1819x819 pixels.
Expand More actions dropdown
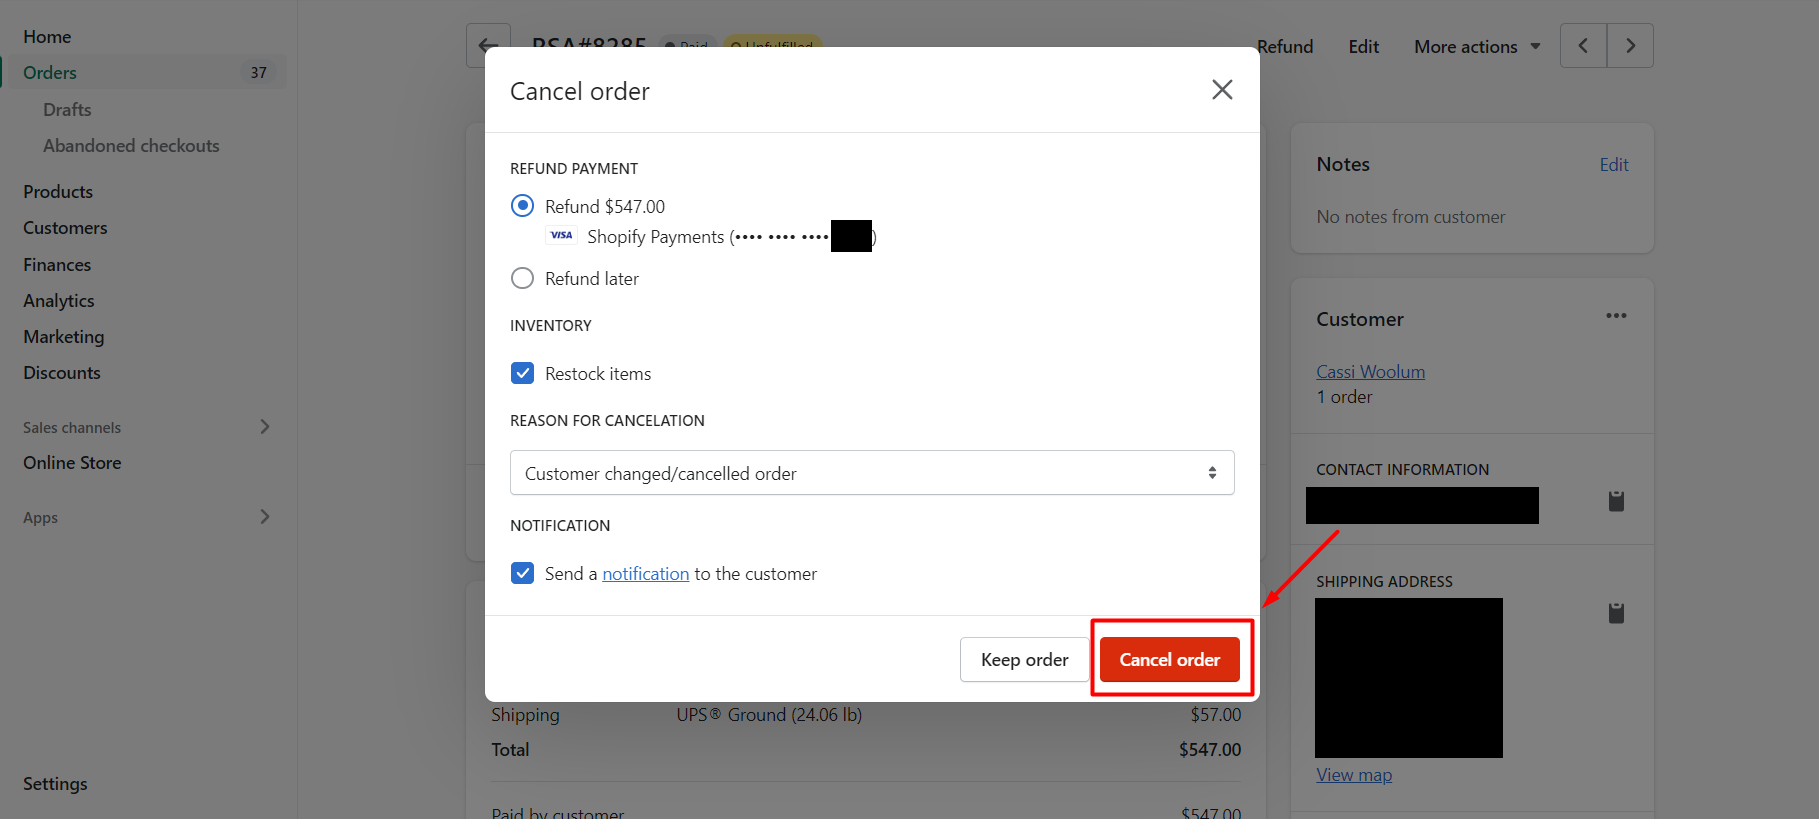tap(1476, 47)
